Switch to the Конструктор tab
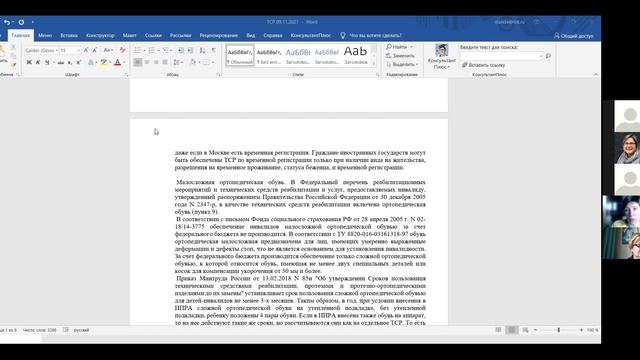This screenshot has height=360, width=640. [100, 36]
